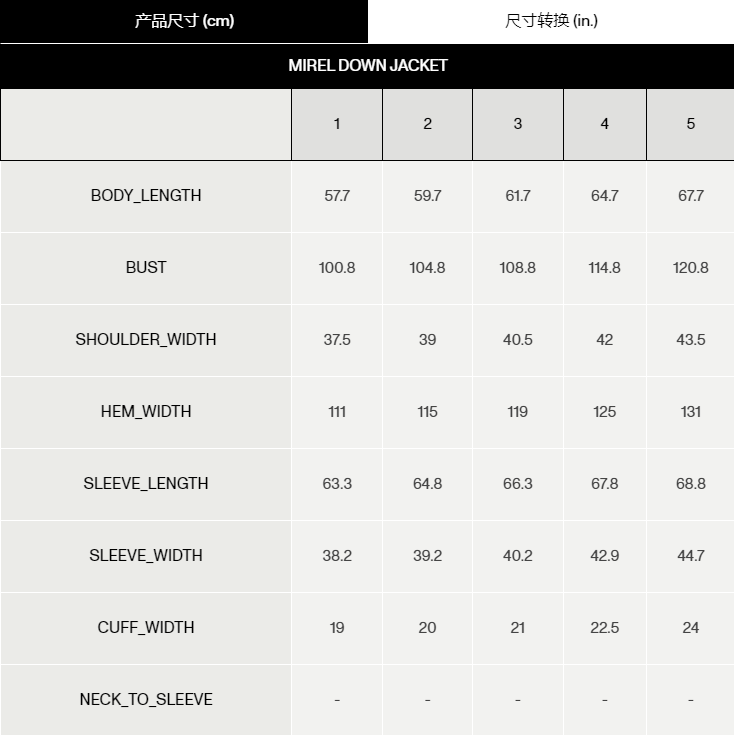The width and height of the screenshot is (734, 735).
Task: Switch to the 尺寸转换 (in.) tab
Action: click(551, 21)
